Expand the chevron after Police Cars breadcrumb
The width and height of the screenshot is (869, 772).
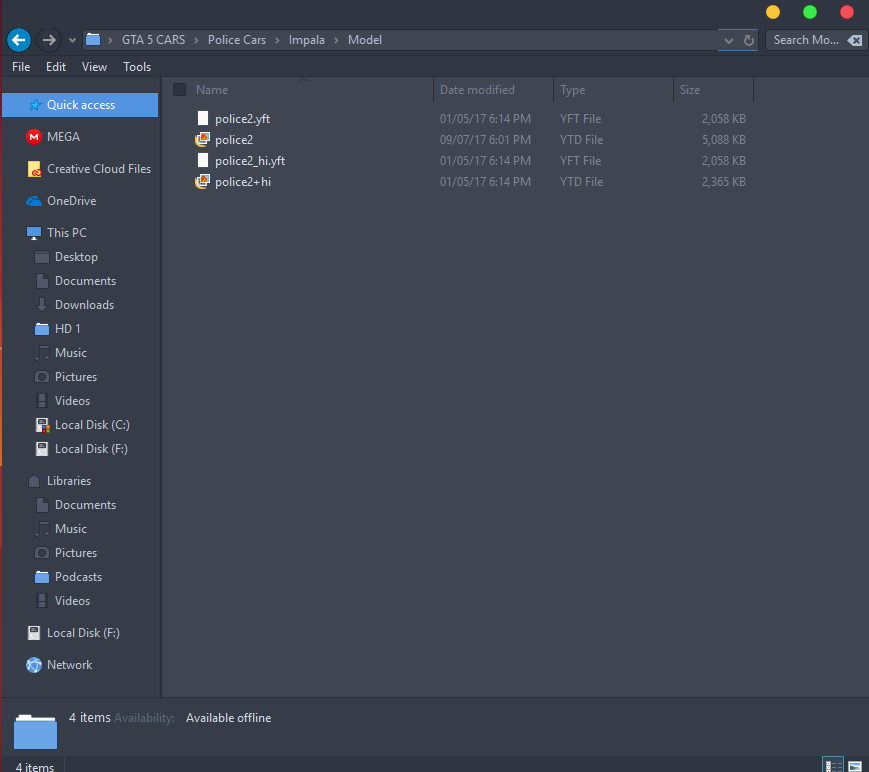tap(277, 40)
